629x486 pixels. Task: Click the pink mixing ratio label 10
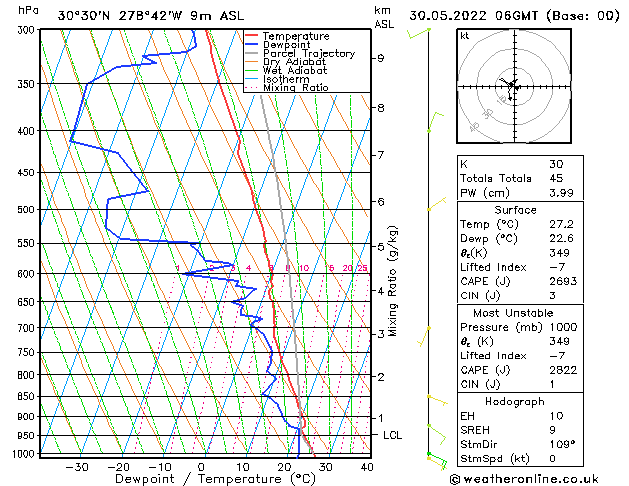(x=304, y=268)
